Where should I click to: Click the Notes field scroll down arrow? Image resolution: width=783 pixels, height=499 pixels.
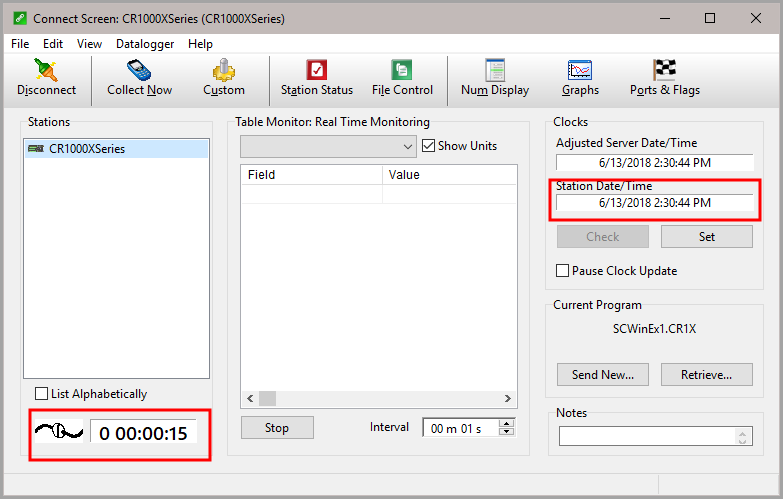743,441
